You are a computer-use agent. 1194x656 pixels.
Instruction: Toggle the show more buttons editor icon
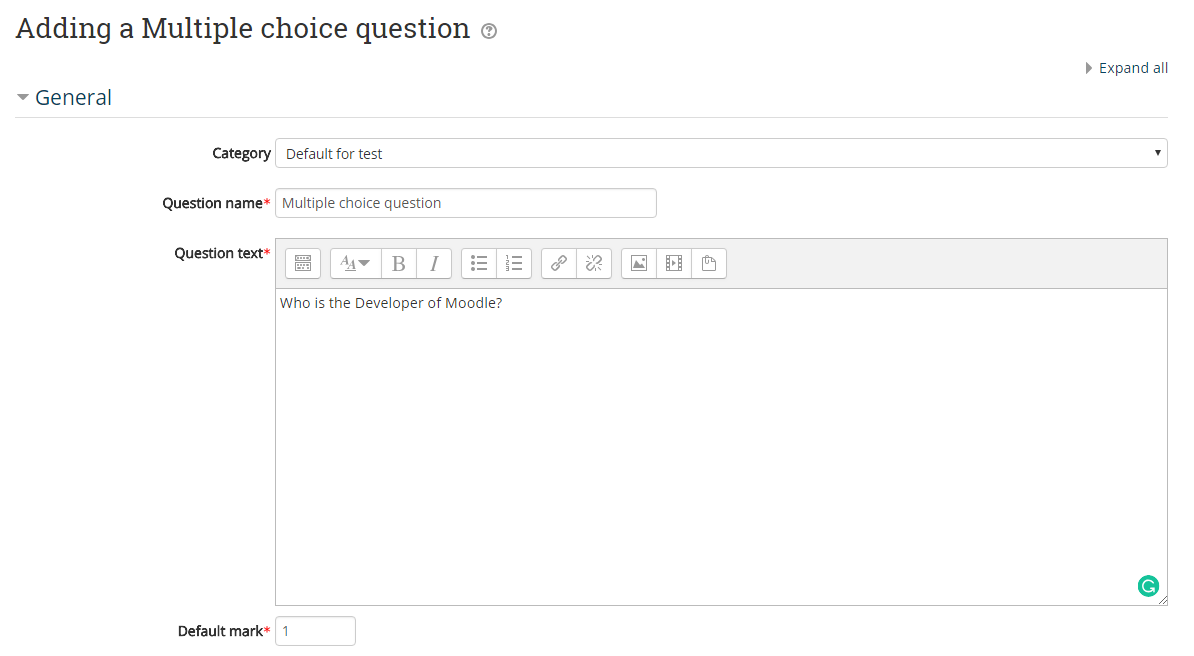point(303,263)
